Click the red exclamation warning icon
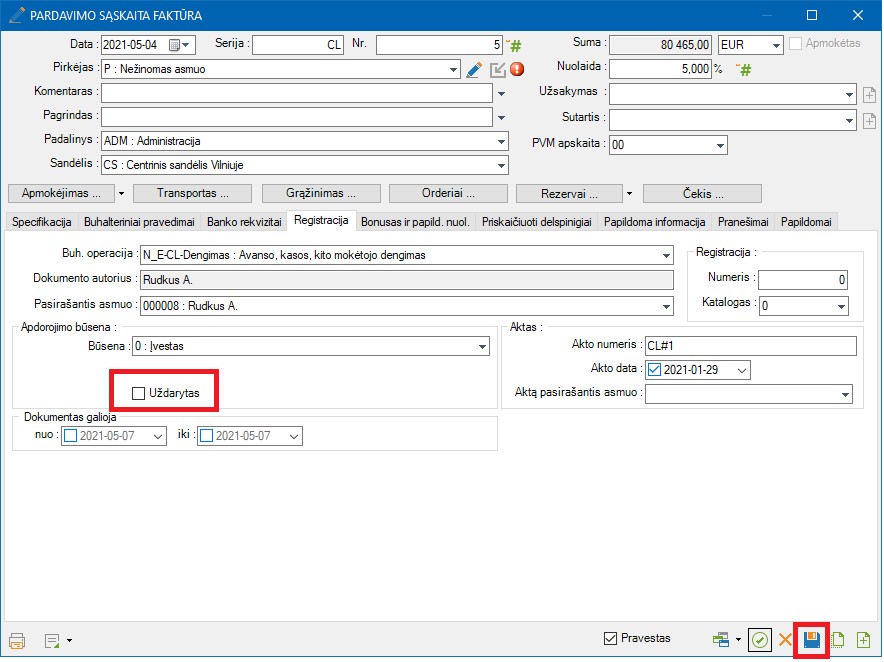This screenshot has width=884, height=662. (517, 70)
